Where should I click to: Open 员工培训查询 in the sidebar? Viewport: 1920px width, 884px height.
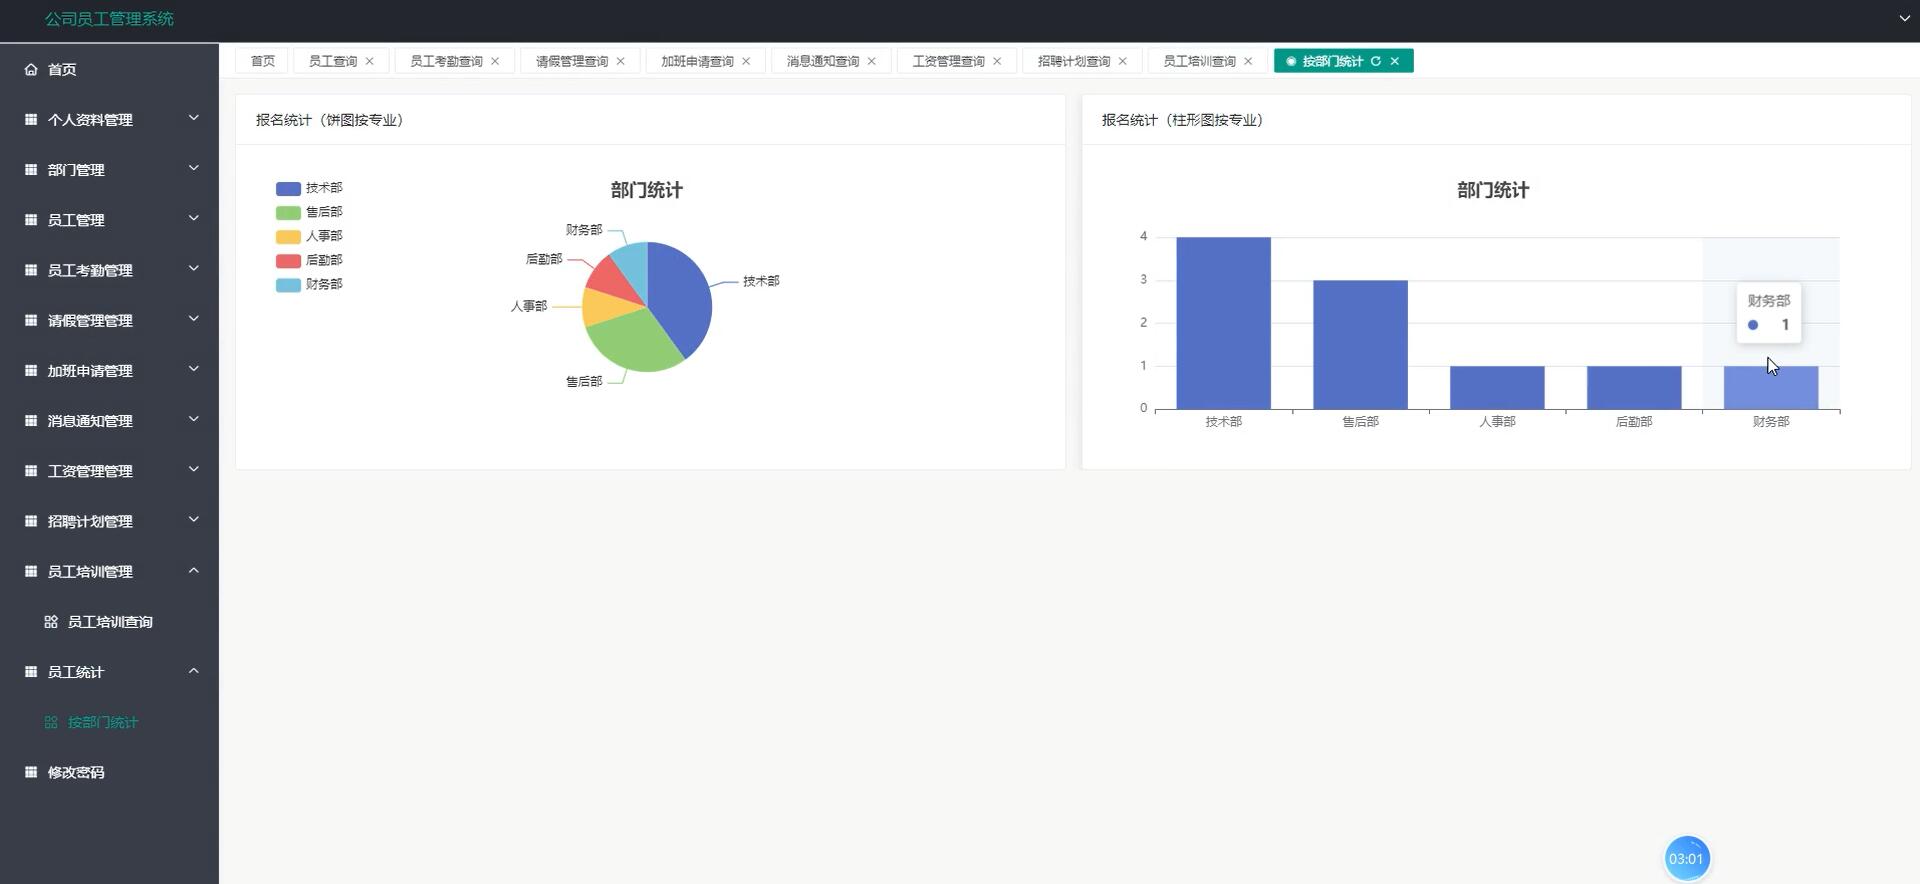point(109,622)
